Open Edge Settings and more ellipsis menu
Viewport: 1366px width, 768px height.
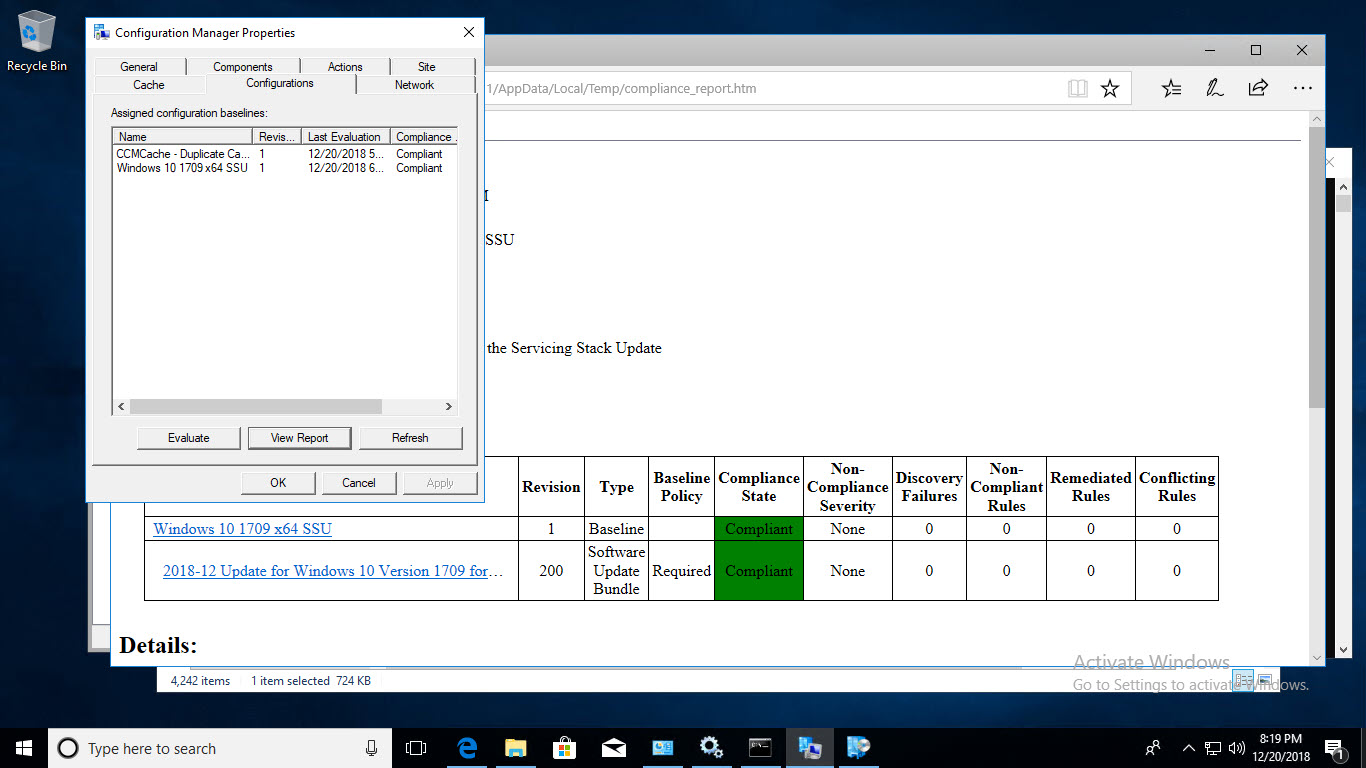coord(1302,88)
